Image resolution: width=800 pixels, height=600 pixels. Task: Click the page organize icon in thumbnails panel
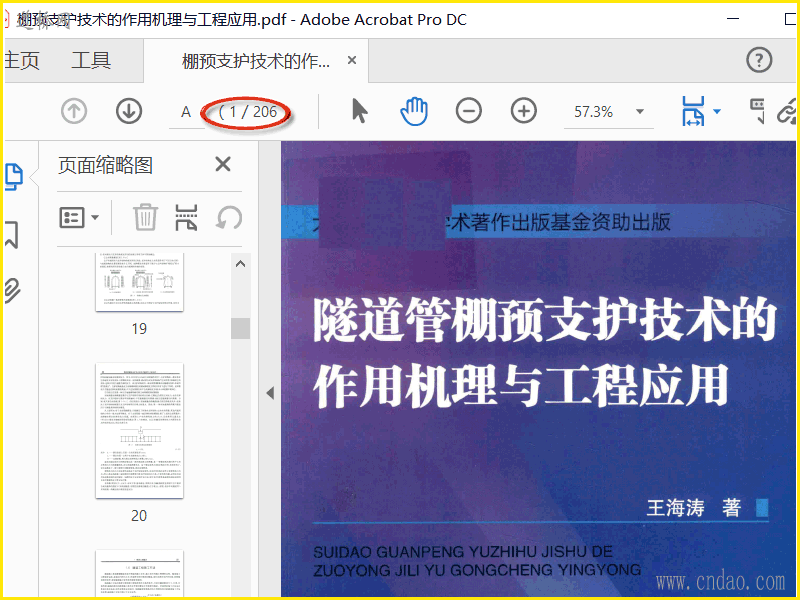coord(186,218)
